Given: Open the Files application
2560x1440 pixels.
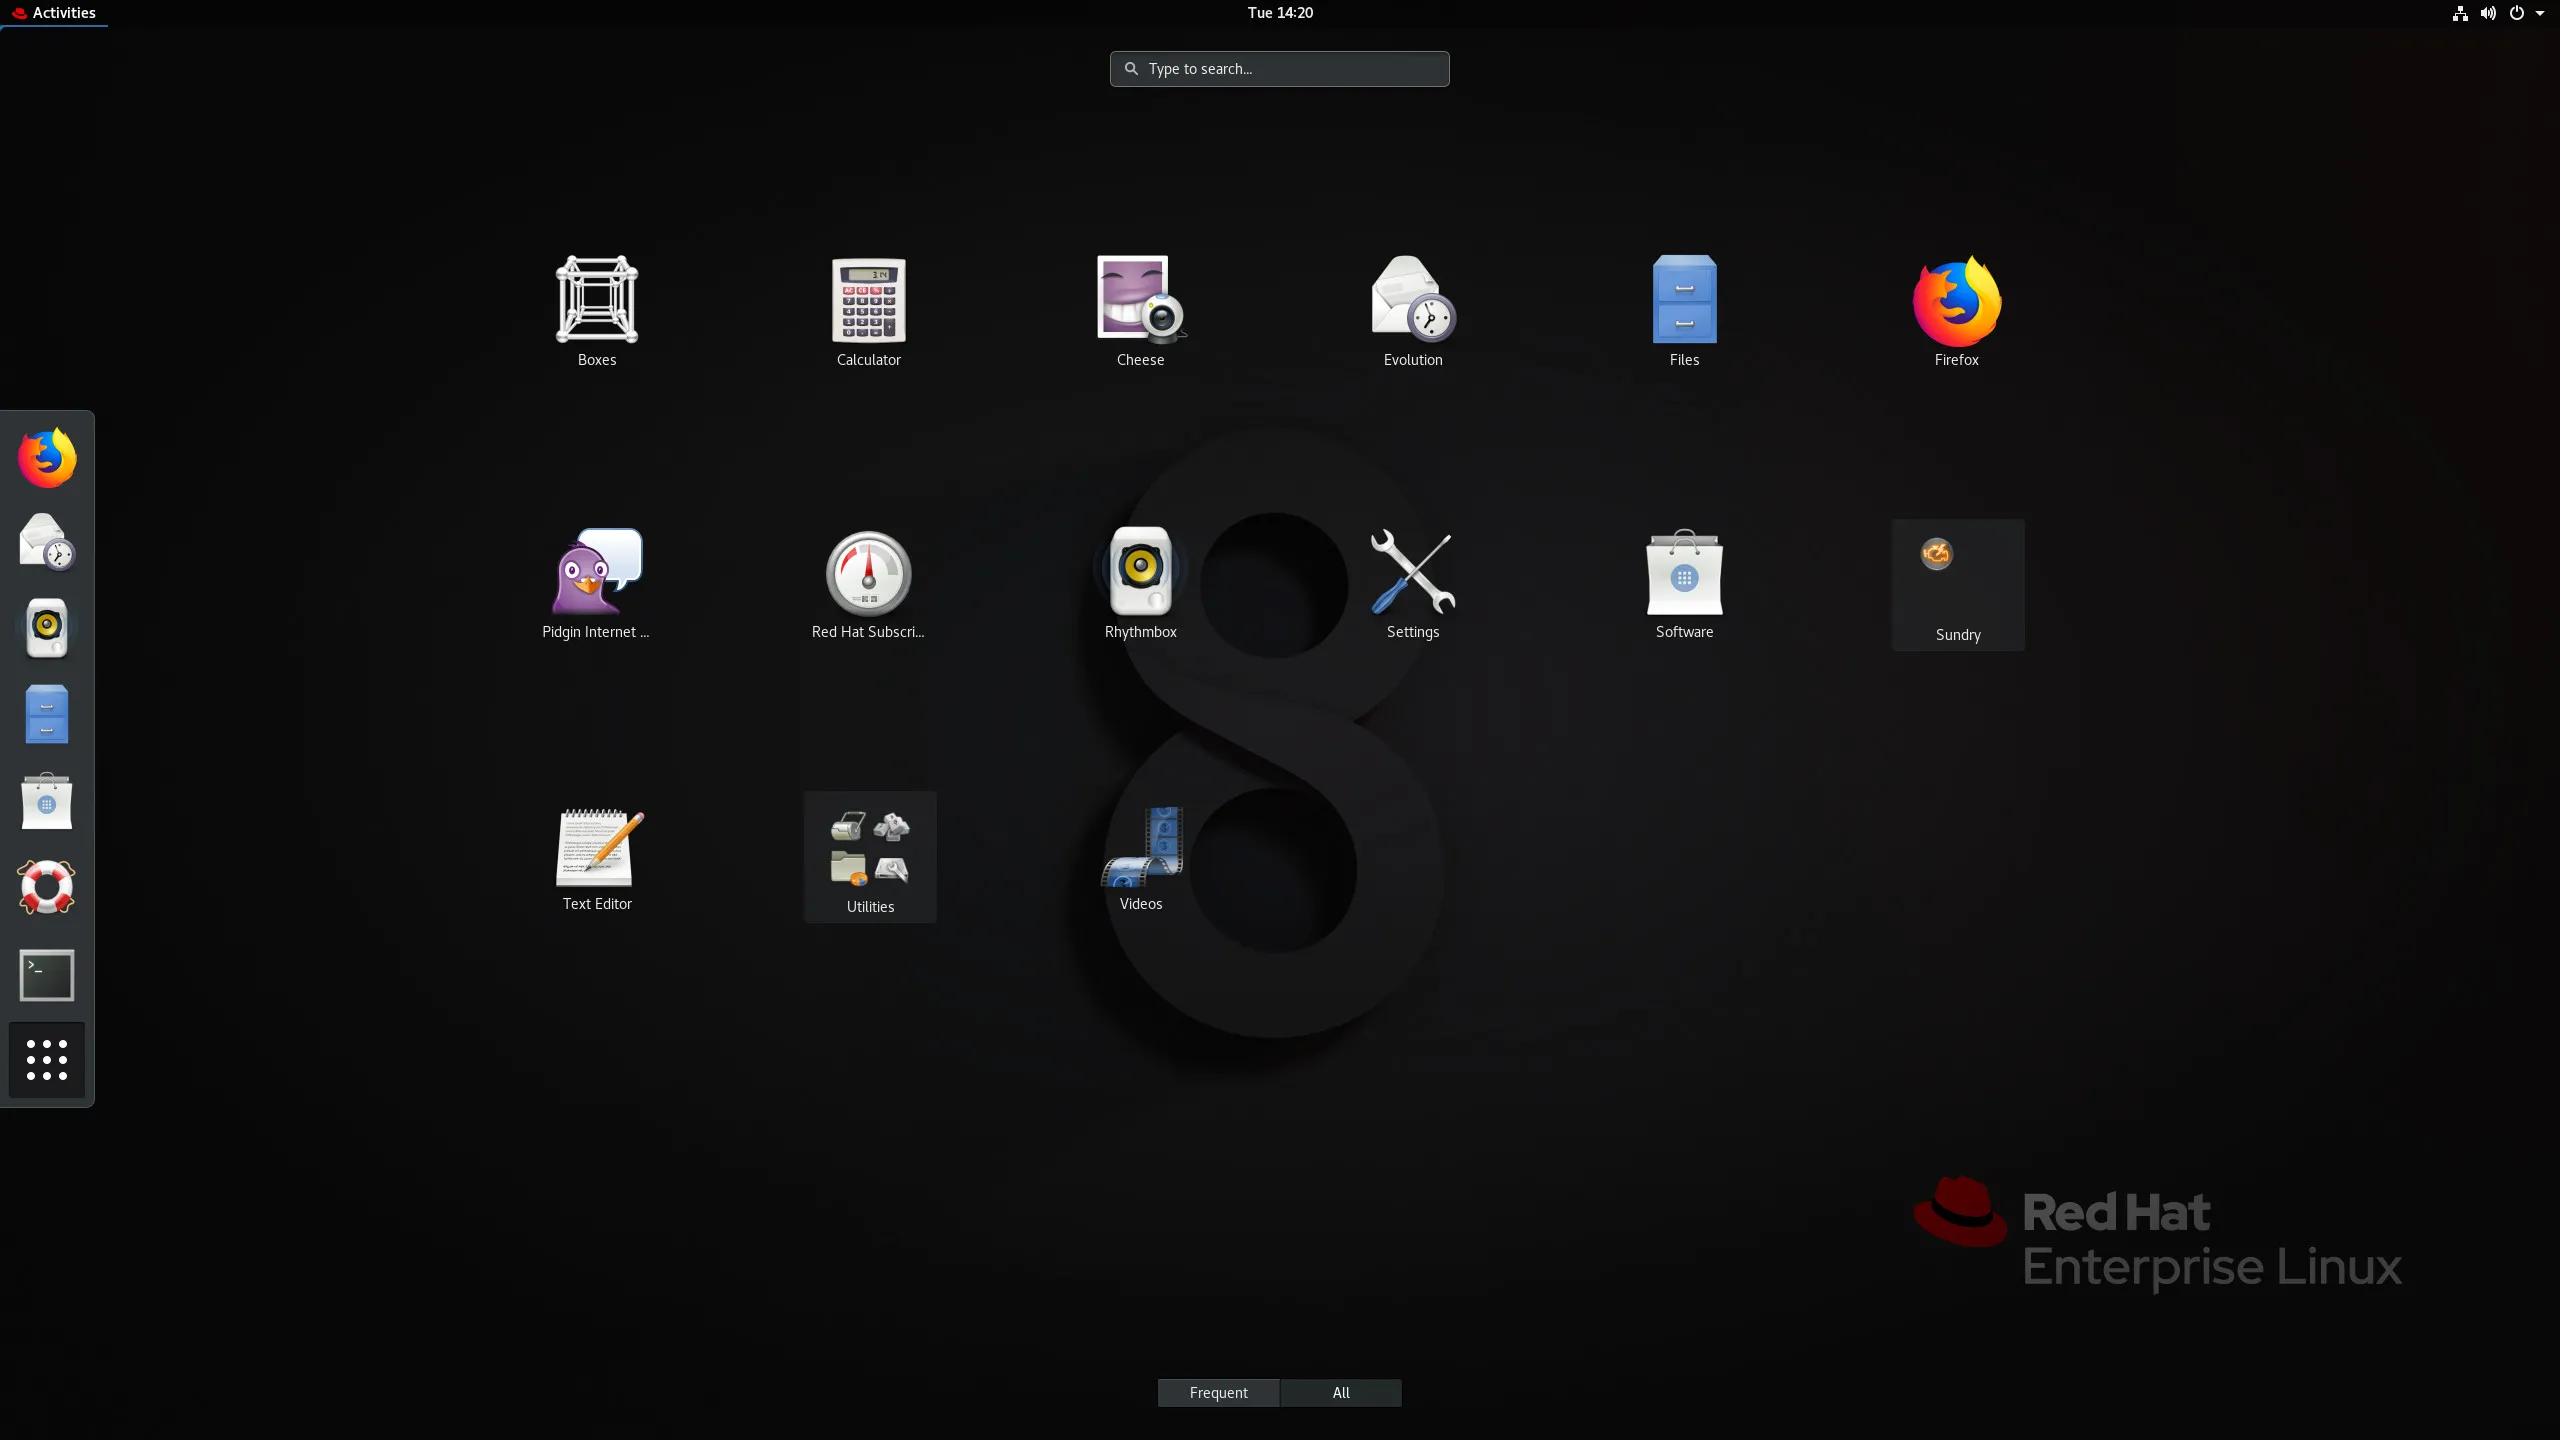Looking at the screenshot, I should [x=1684, y=308].
